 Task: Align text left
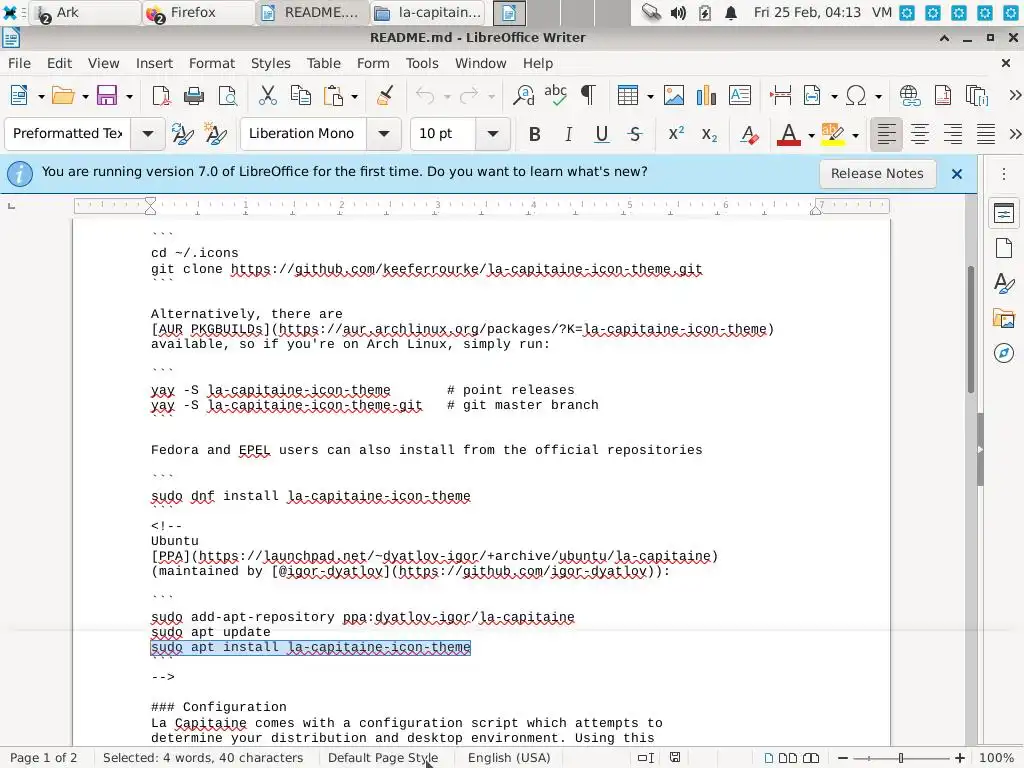(886, 135)
